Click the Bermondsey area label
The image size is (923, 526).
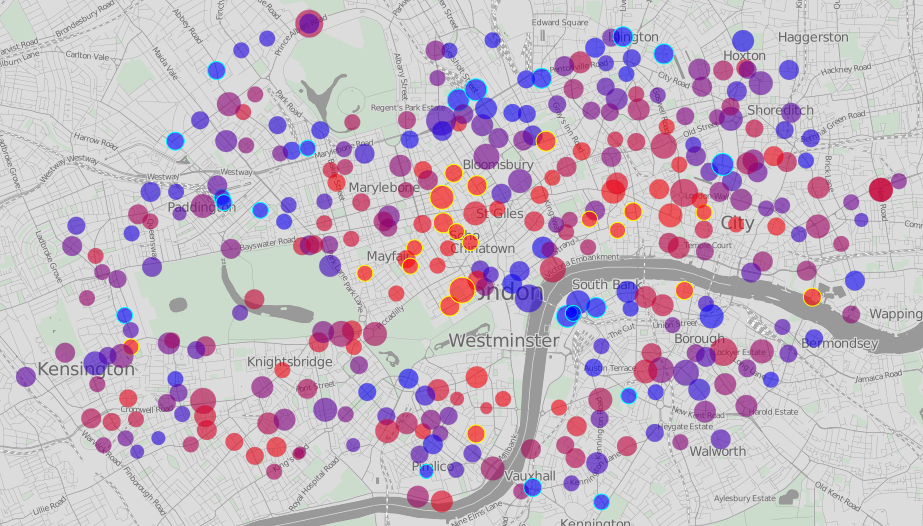pos(839,344)
